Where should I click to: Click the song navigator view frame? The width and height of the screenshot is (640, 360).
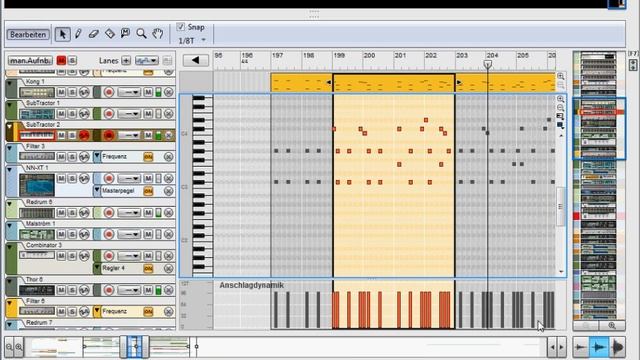(x=134, y=347)
